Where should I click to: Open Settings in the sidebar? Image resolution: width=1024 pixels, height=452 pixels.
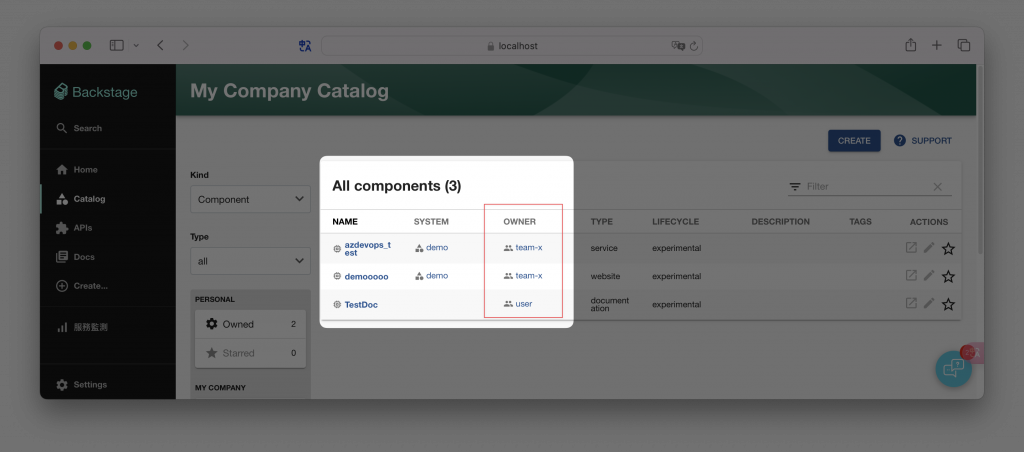tap(81, 385)
